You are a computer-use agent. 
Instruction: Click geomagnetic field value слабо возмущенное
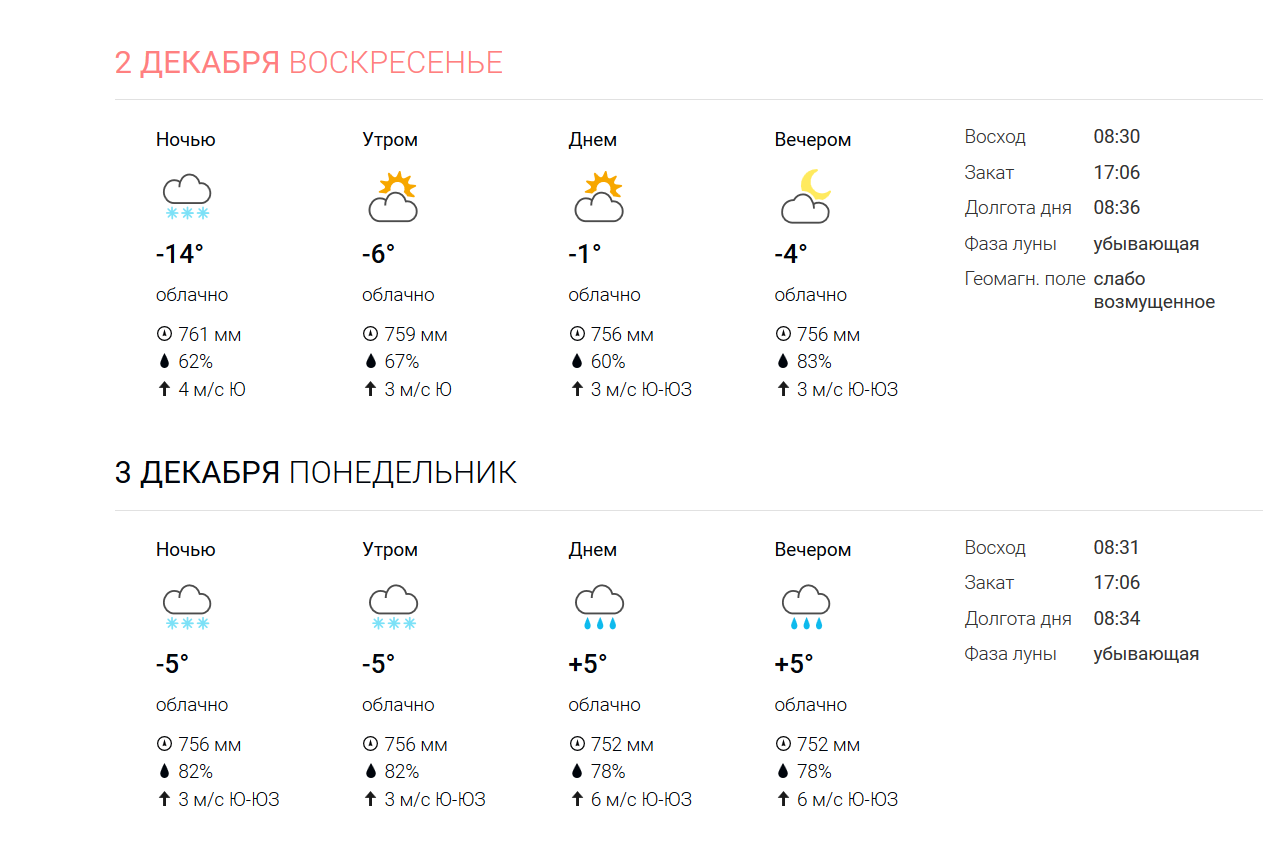(1154, 290)
